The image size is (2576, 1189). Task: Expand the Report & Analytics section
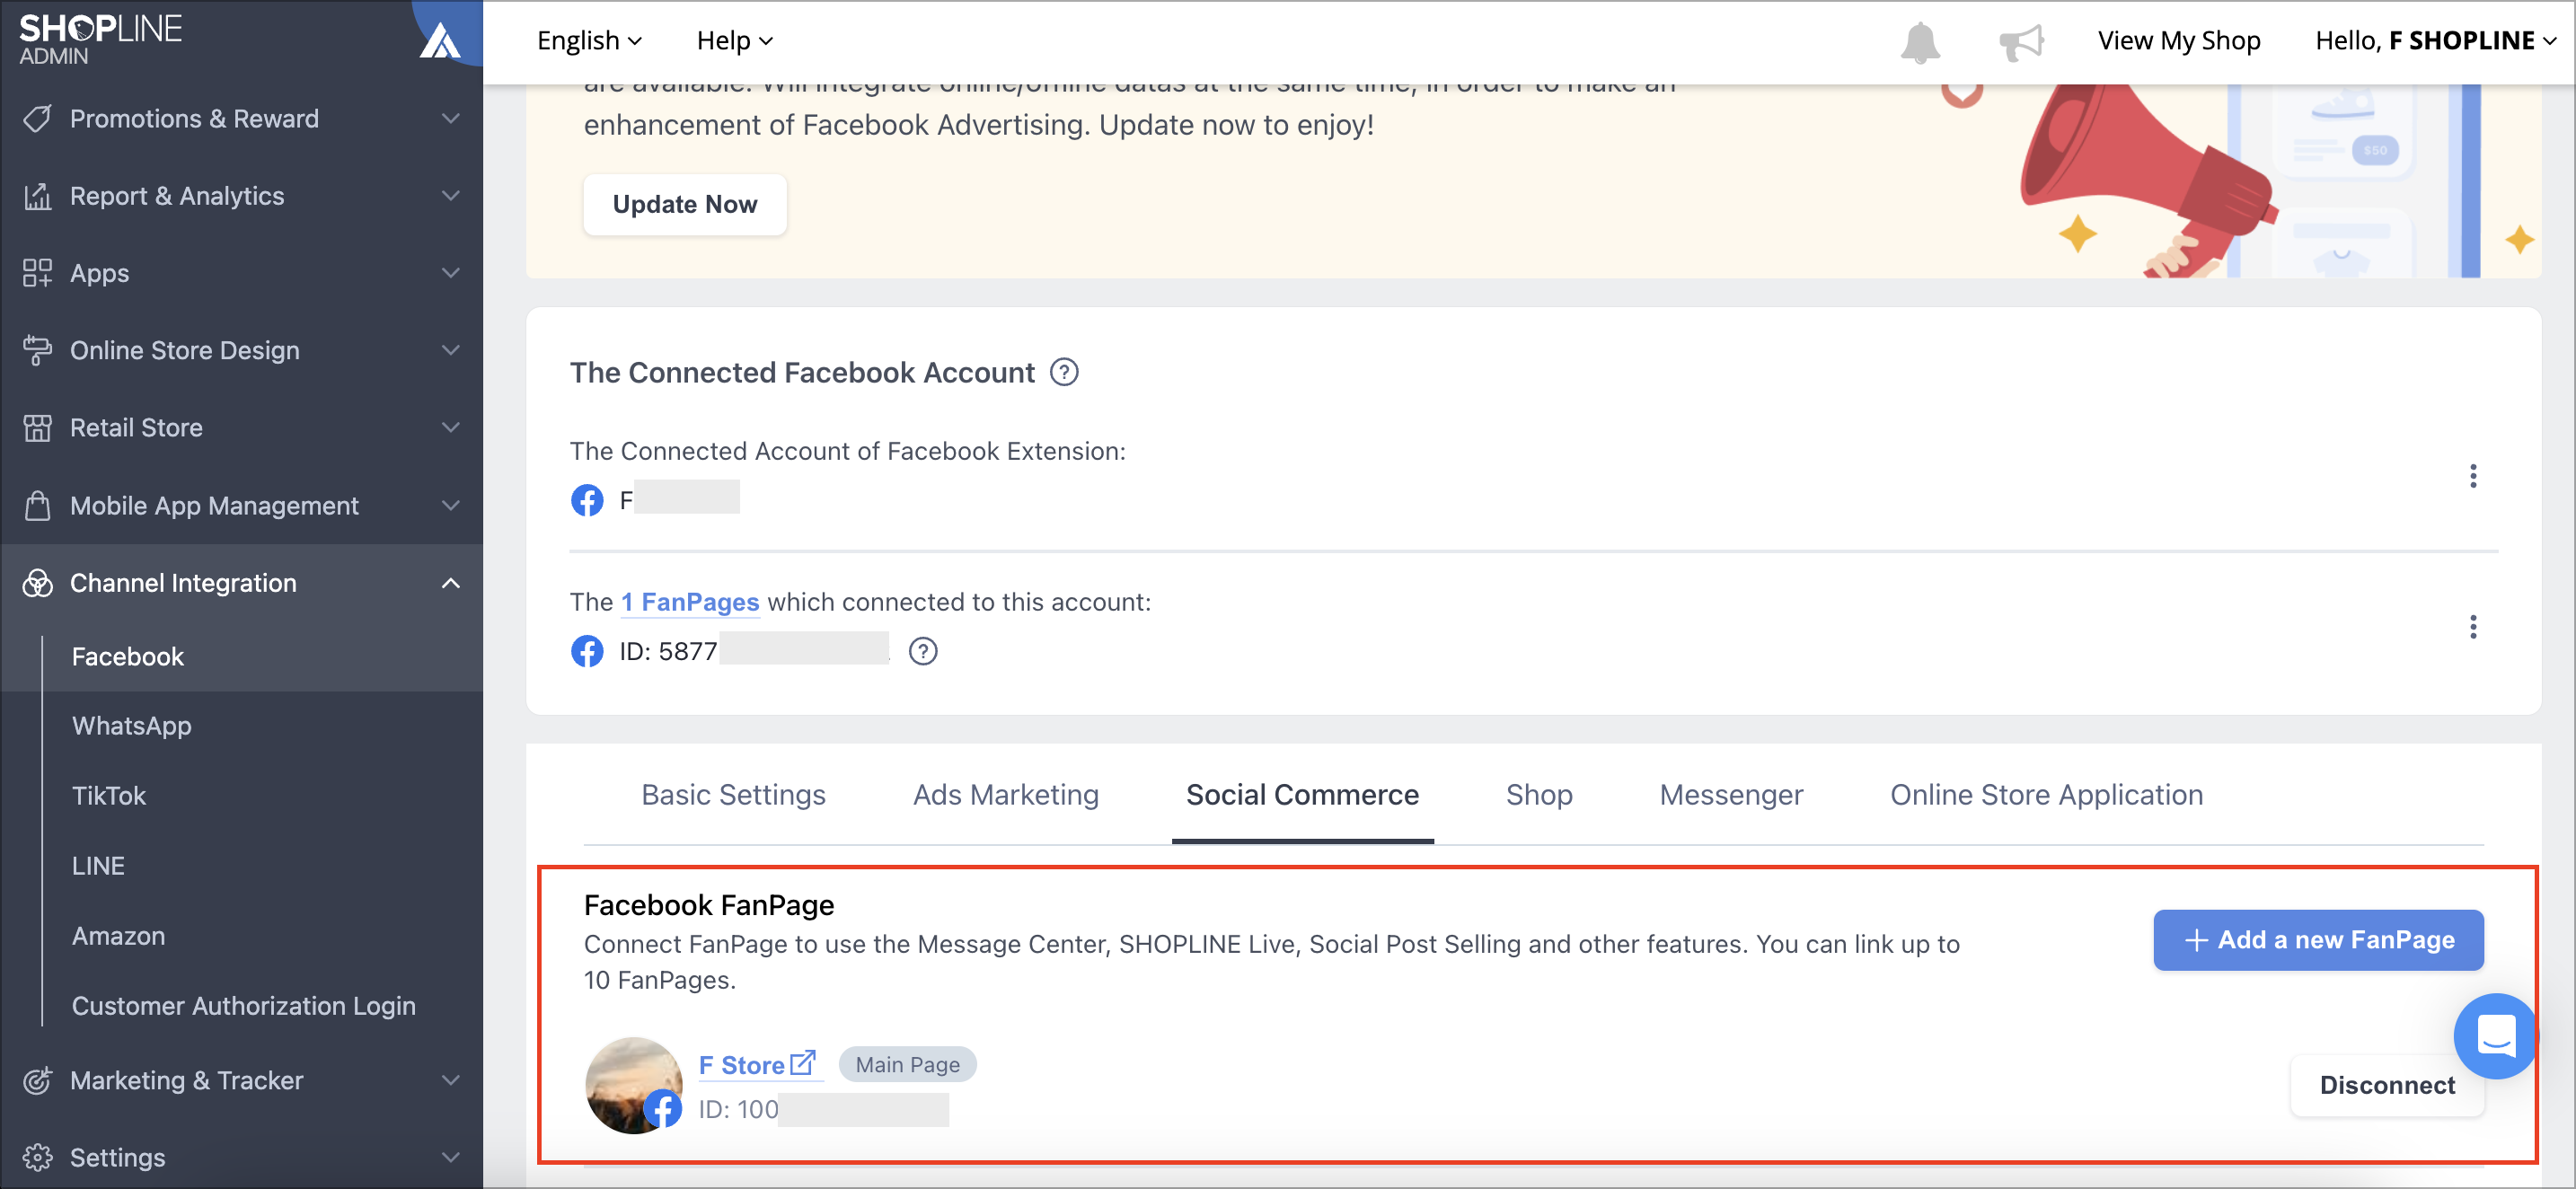[242, 196]
